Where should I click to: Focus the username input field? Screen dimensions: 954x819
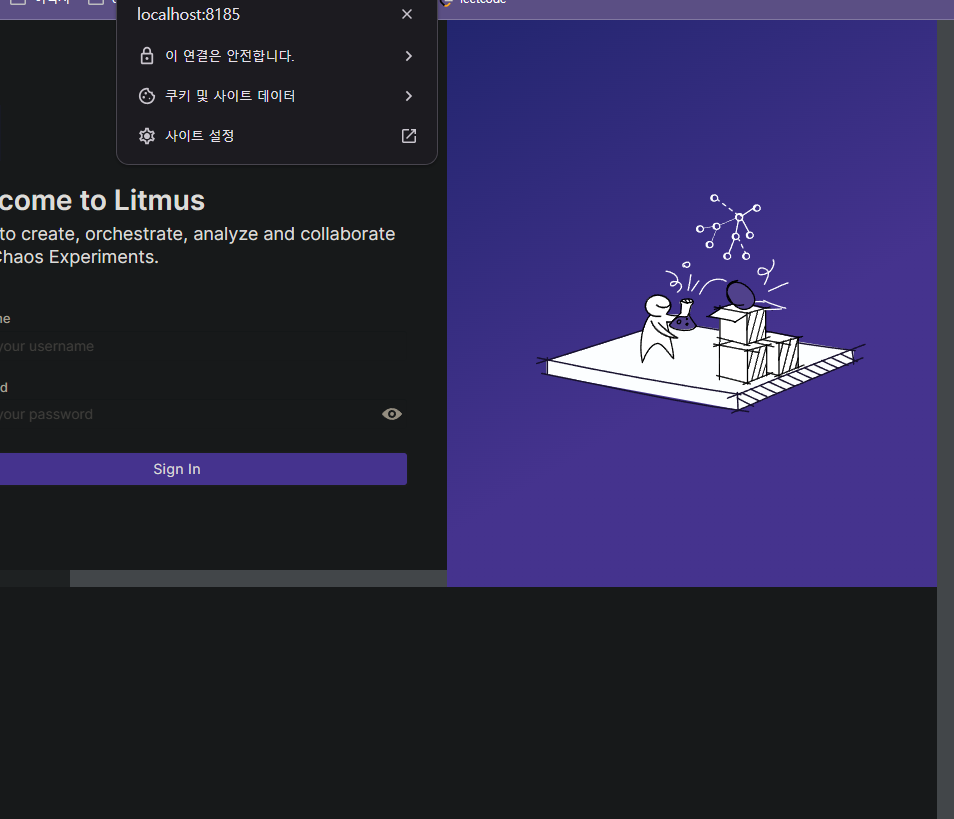(203, 346)
